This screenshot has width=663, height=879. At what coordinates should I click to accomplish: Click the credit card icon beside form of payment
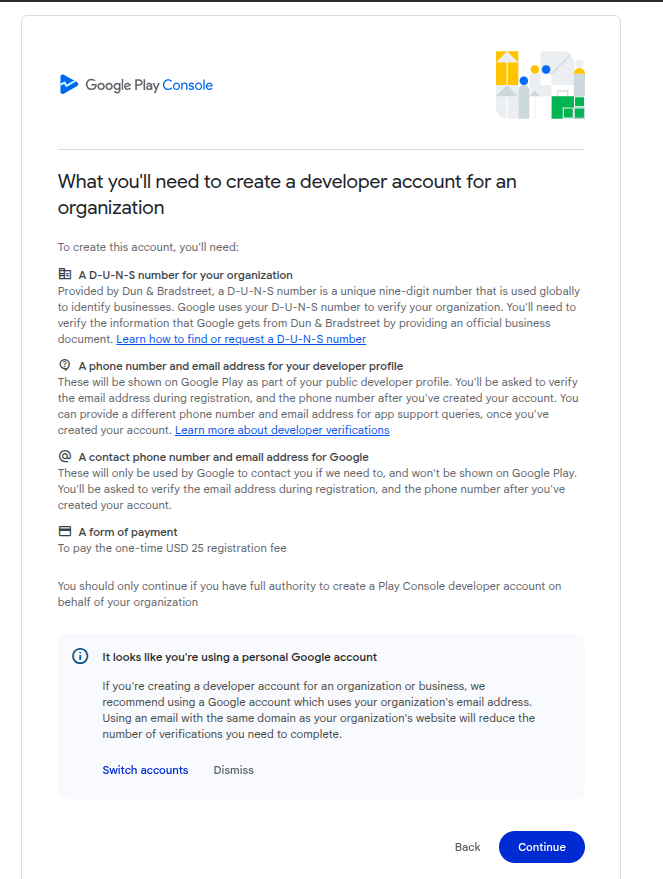[x=65, y=531]
